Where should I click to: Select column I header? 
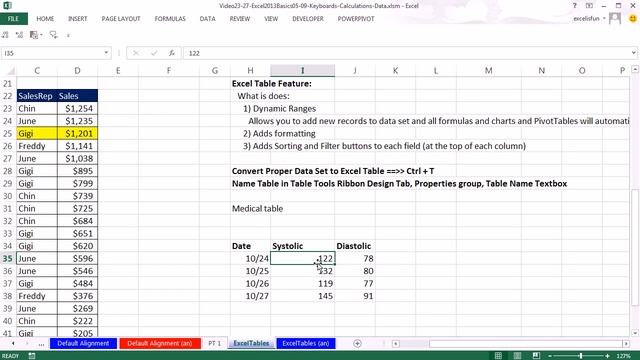tap(302, 71)
